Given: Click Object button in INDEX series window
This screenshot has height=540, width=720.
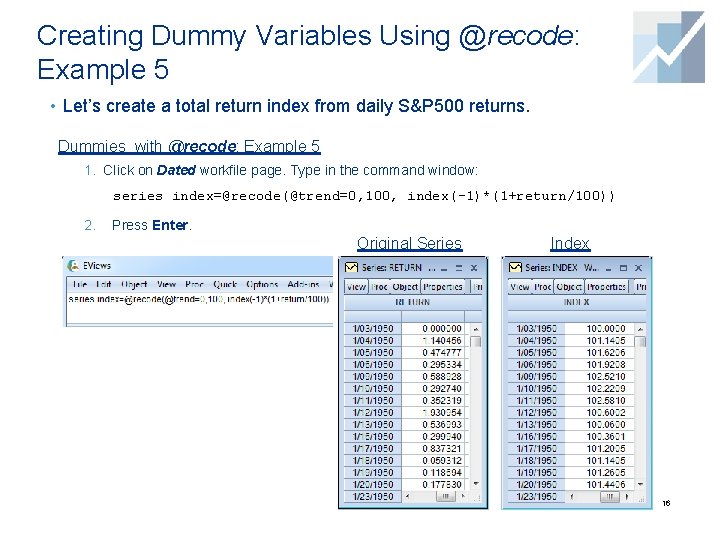Looking at the screenshot, I should [569, 287].
